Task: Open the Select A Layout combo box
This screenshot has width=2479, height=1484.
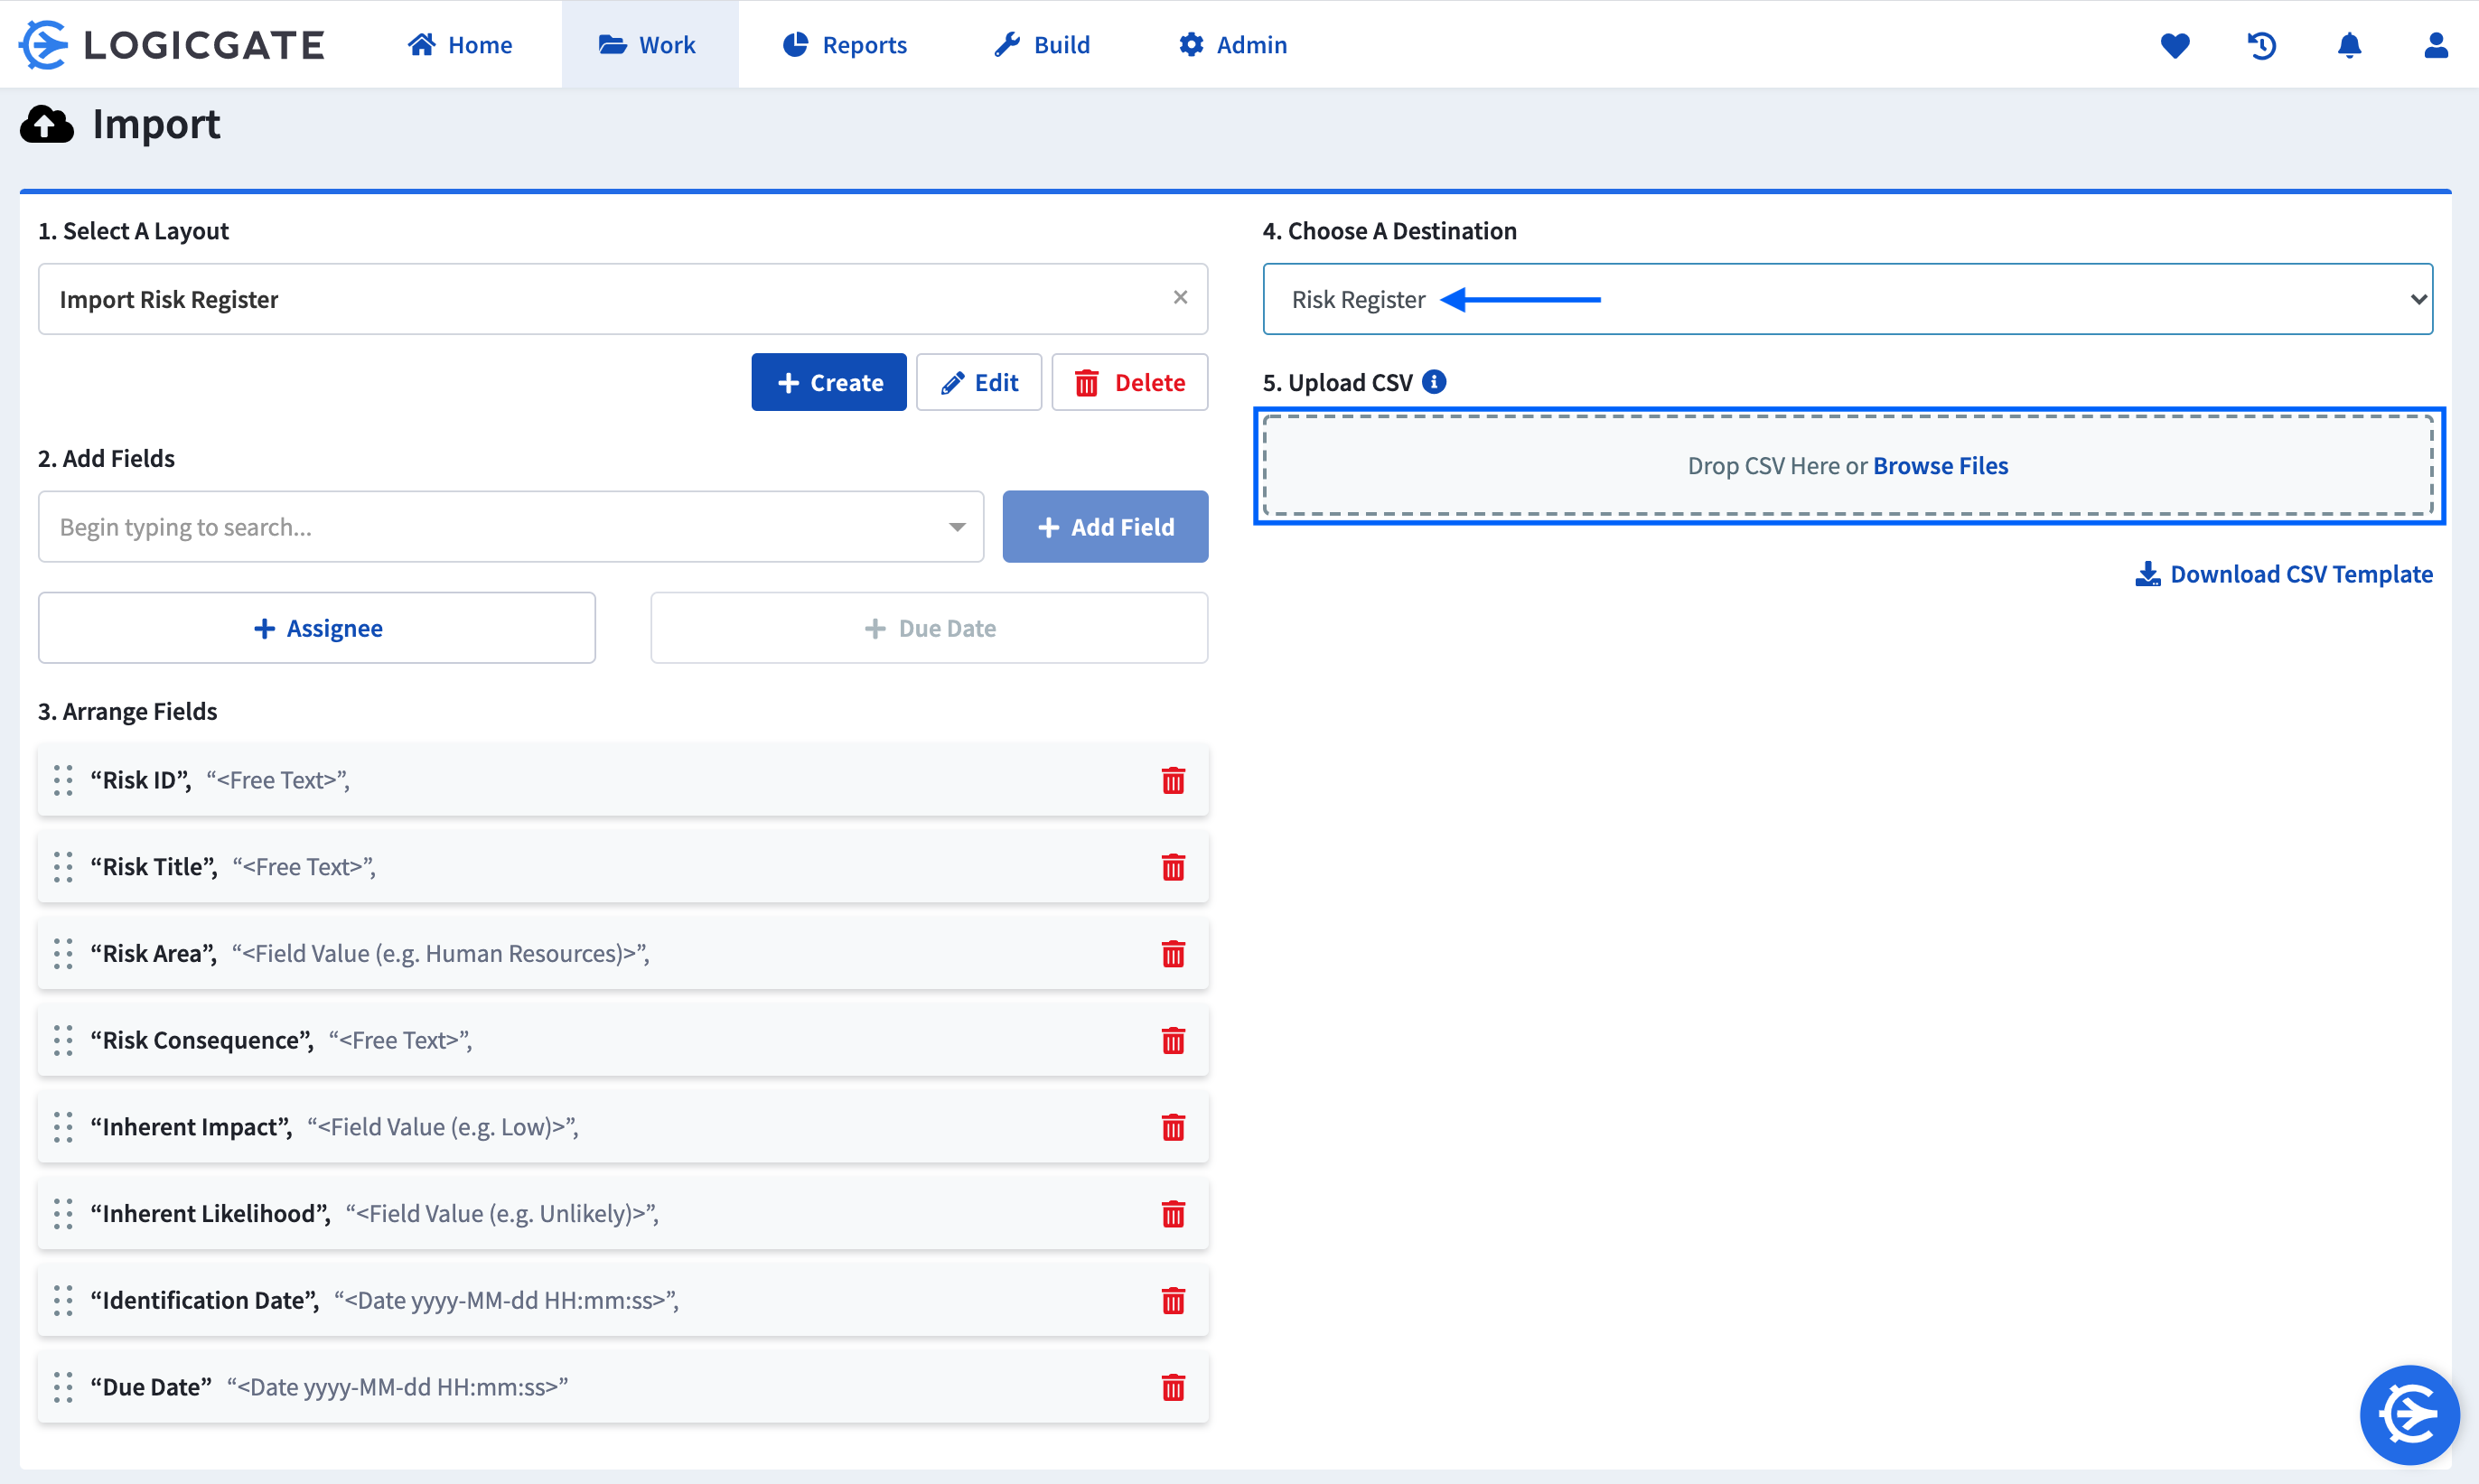Action: click(622, 299)
